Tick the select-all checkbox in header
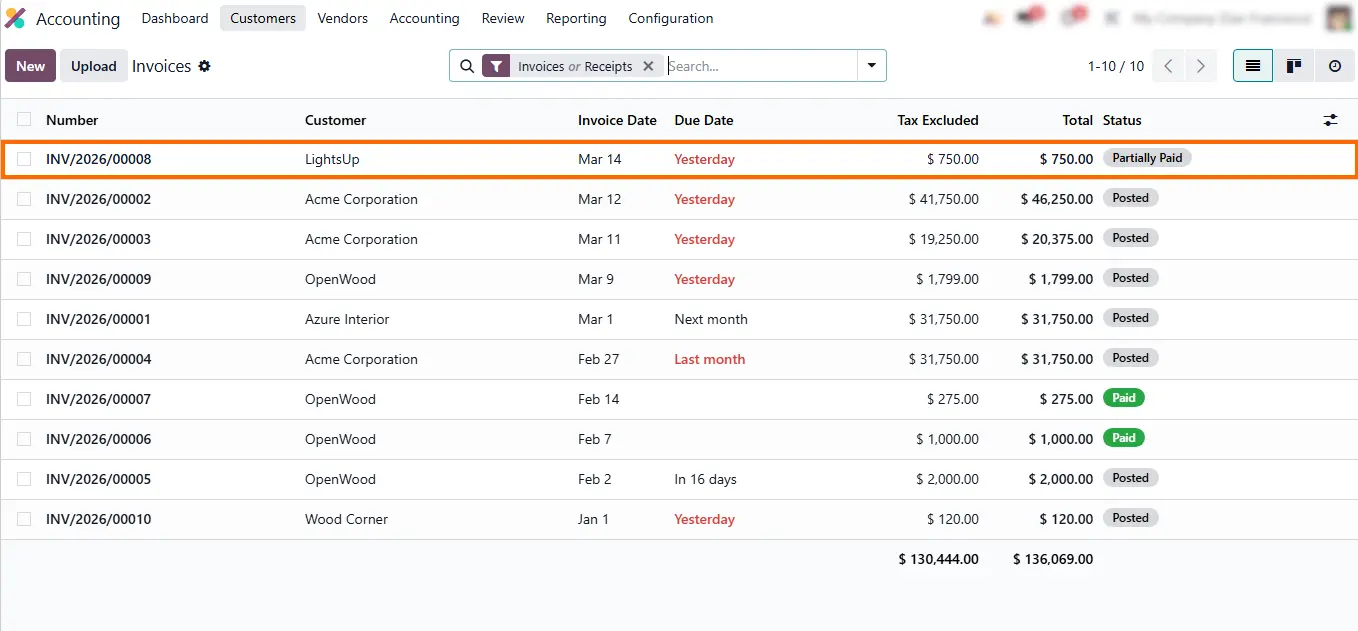This screenshot has height=631, width=1358. (x=24, y=120)
